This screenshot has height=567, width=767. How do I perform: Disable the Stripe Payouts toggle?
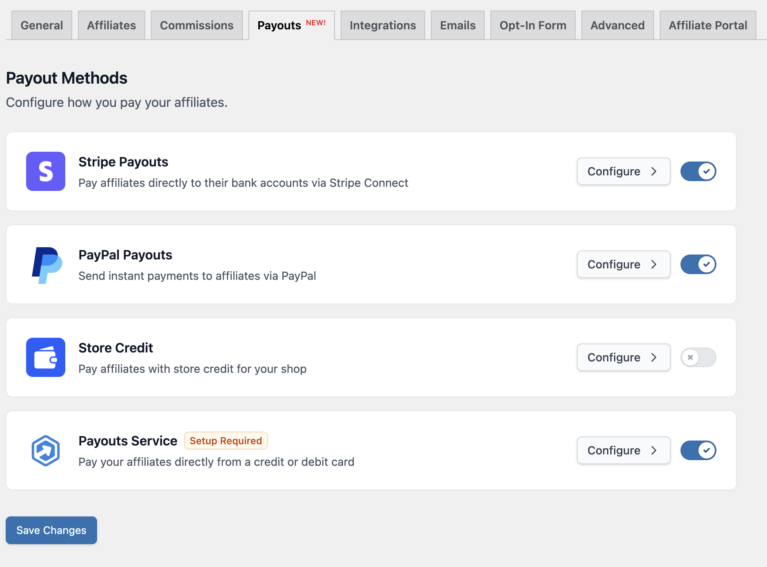(x=698, y=171)
